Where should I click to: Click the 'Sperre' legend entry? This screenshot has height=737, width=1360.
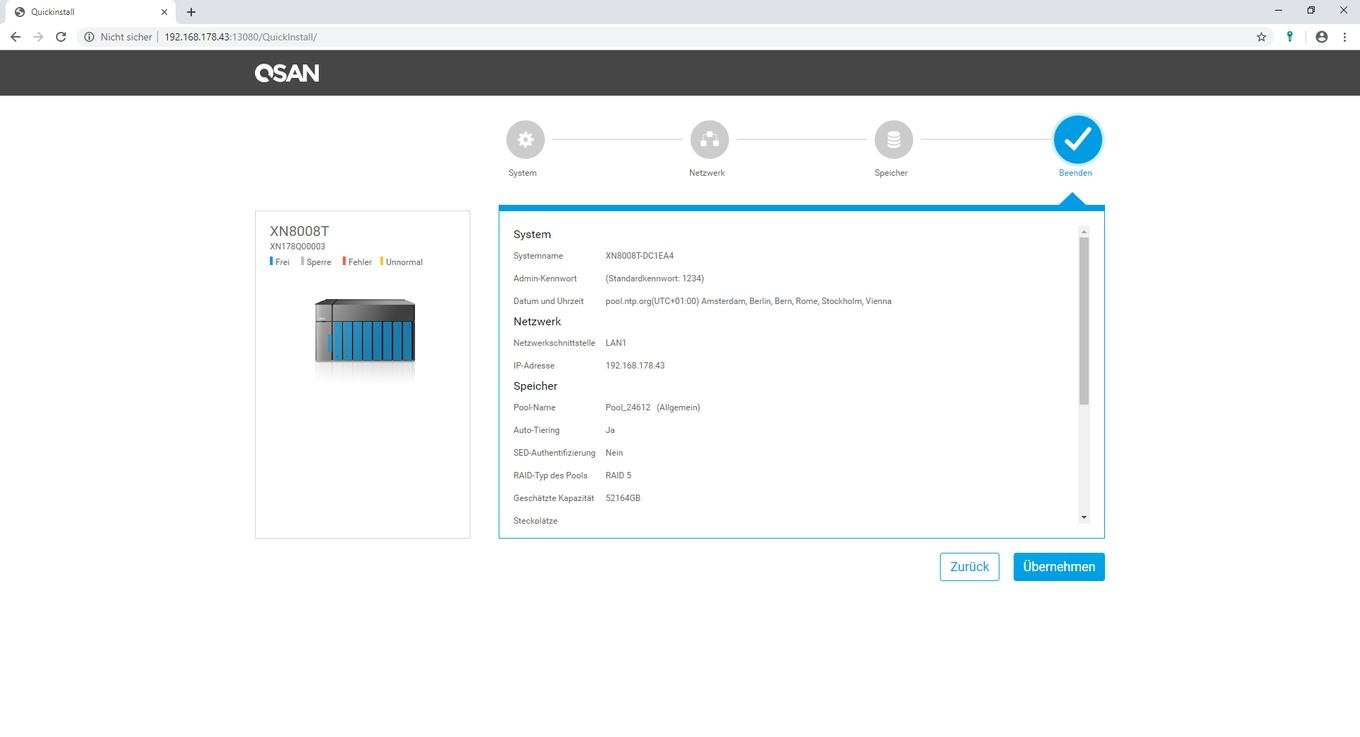(x=316, y=262)
